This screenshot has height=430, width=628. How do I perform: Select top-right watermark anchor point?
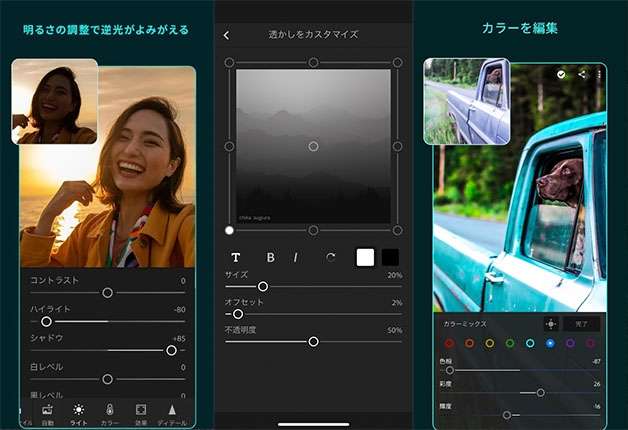pyautogui.click(x=397, y=62)
